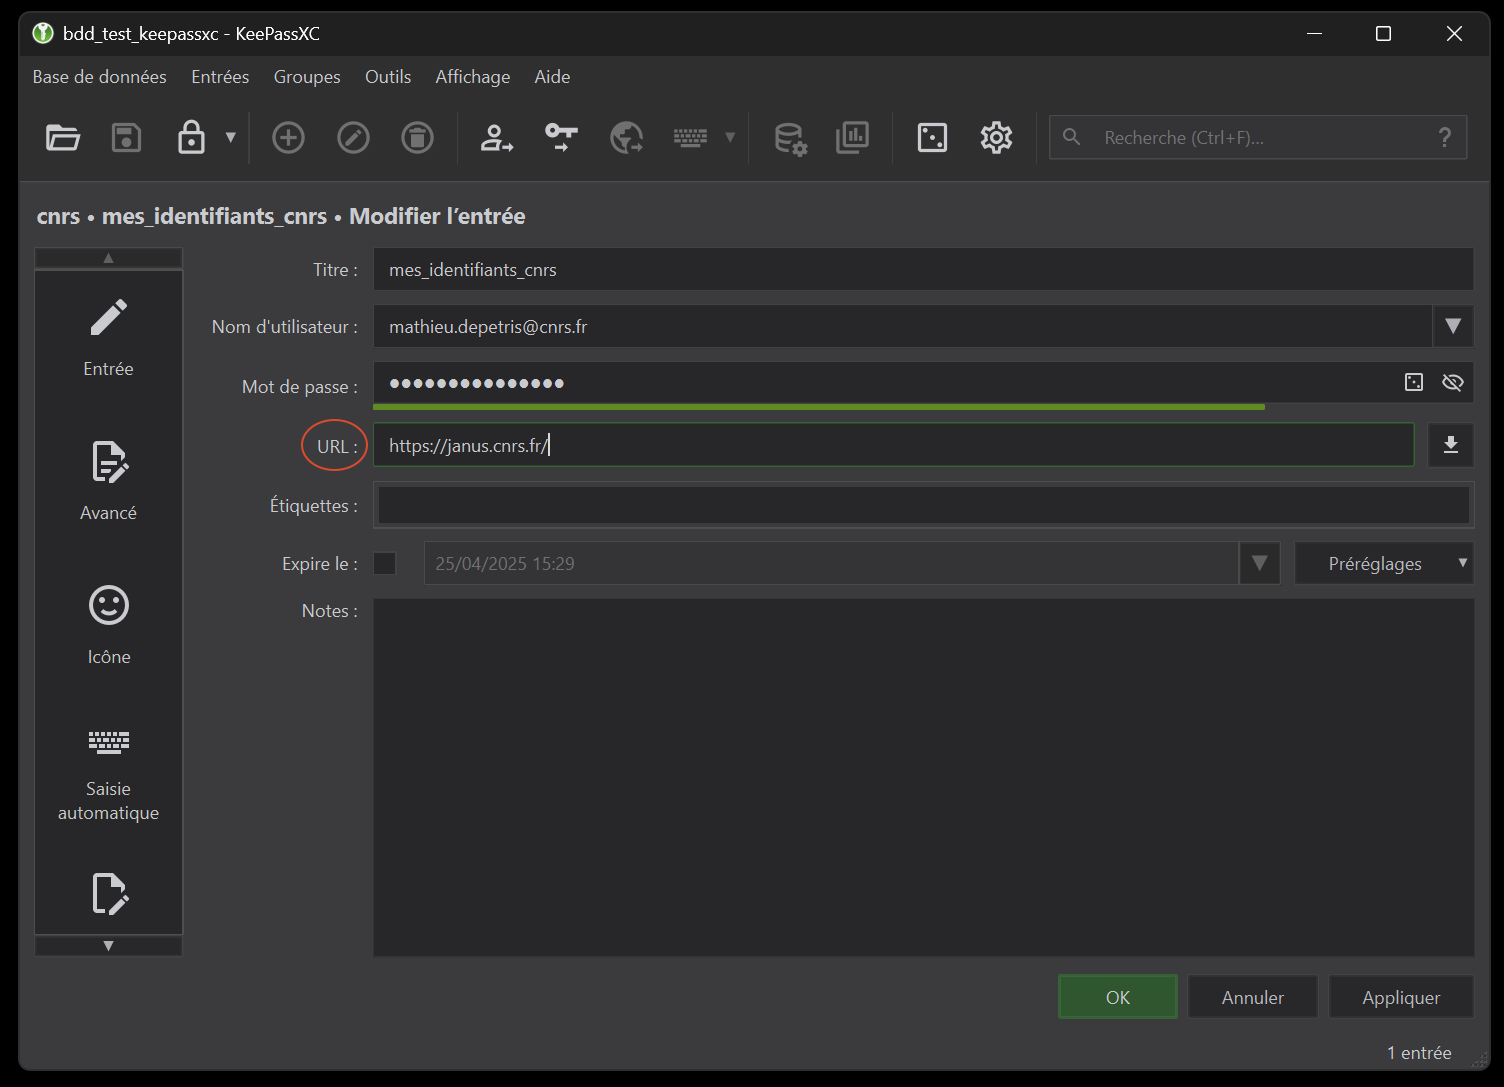Click the Appliquer button
Screen dimensions: 1504x1087
click(1401, 997)
